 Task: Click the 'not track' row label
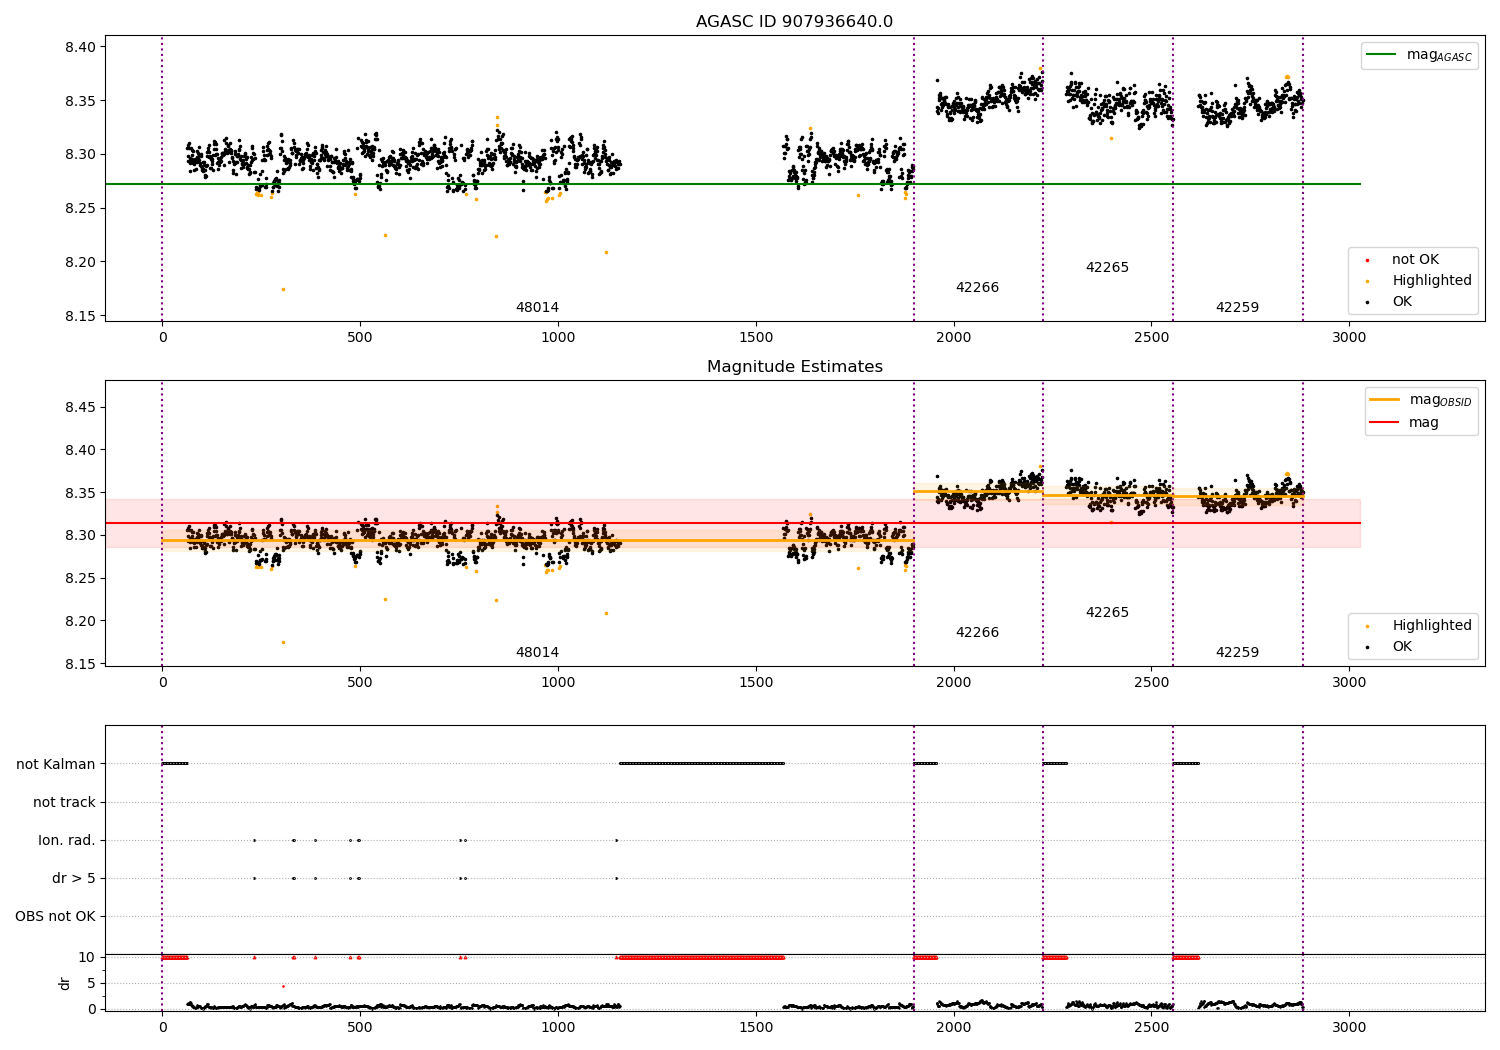point(64,803)
